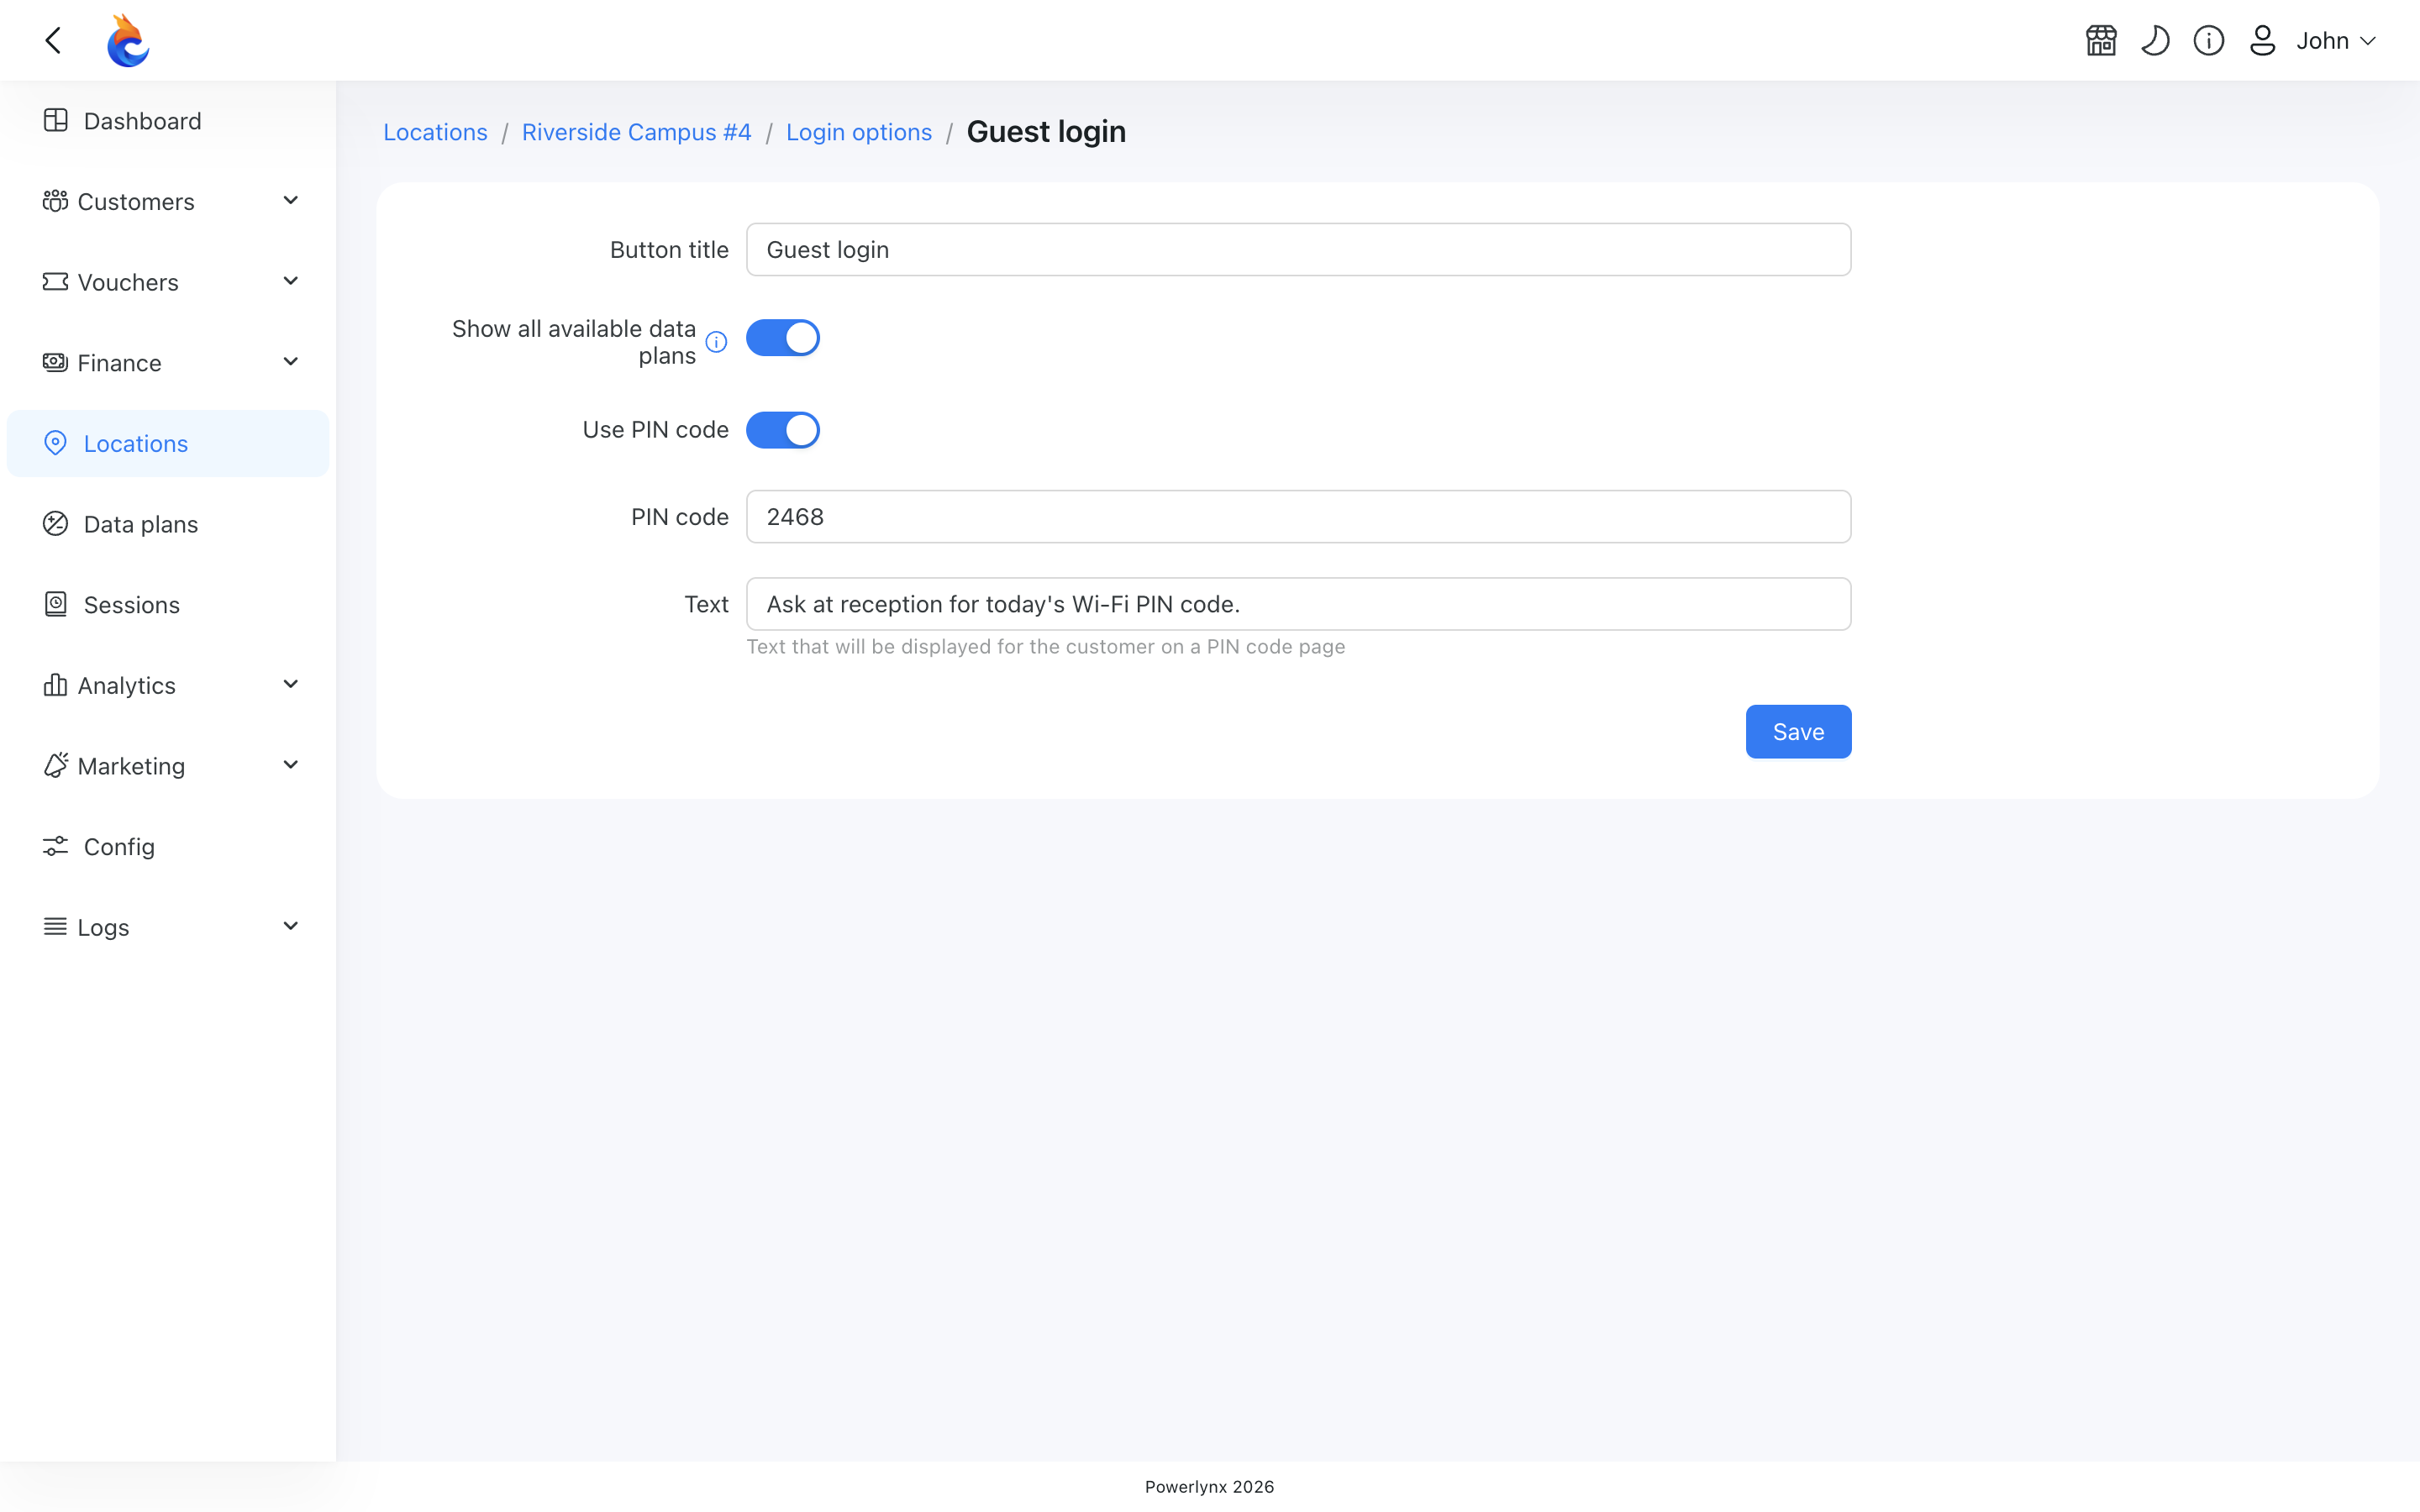Click the Logs lines icon

(x=55, y=927)
